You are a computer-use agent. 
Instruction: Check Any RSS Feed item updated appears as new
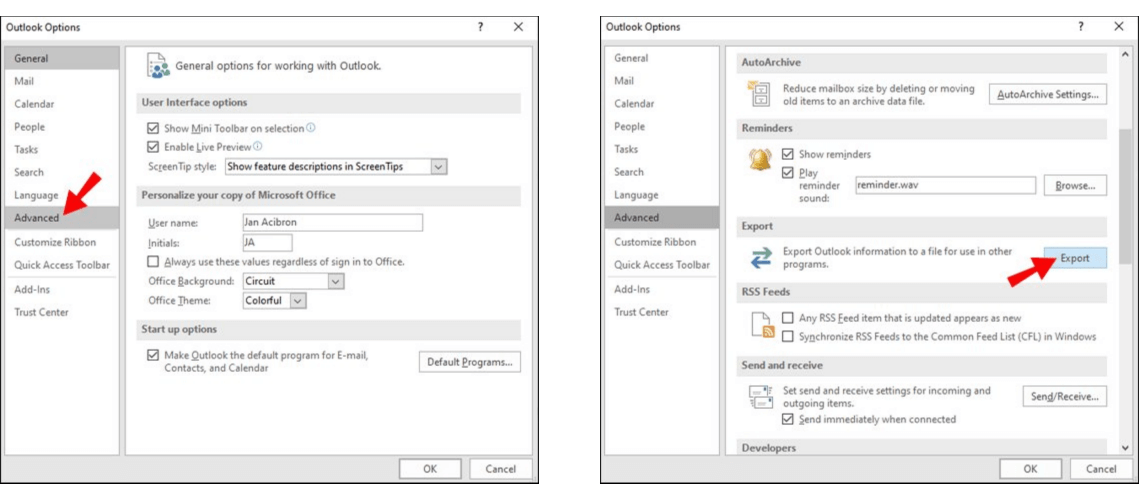click(x=787, y=318)
